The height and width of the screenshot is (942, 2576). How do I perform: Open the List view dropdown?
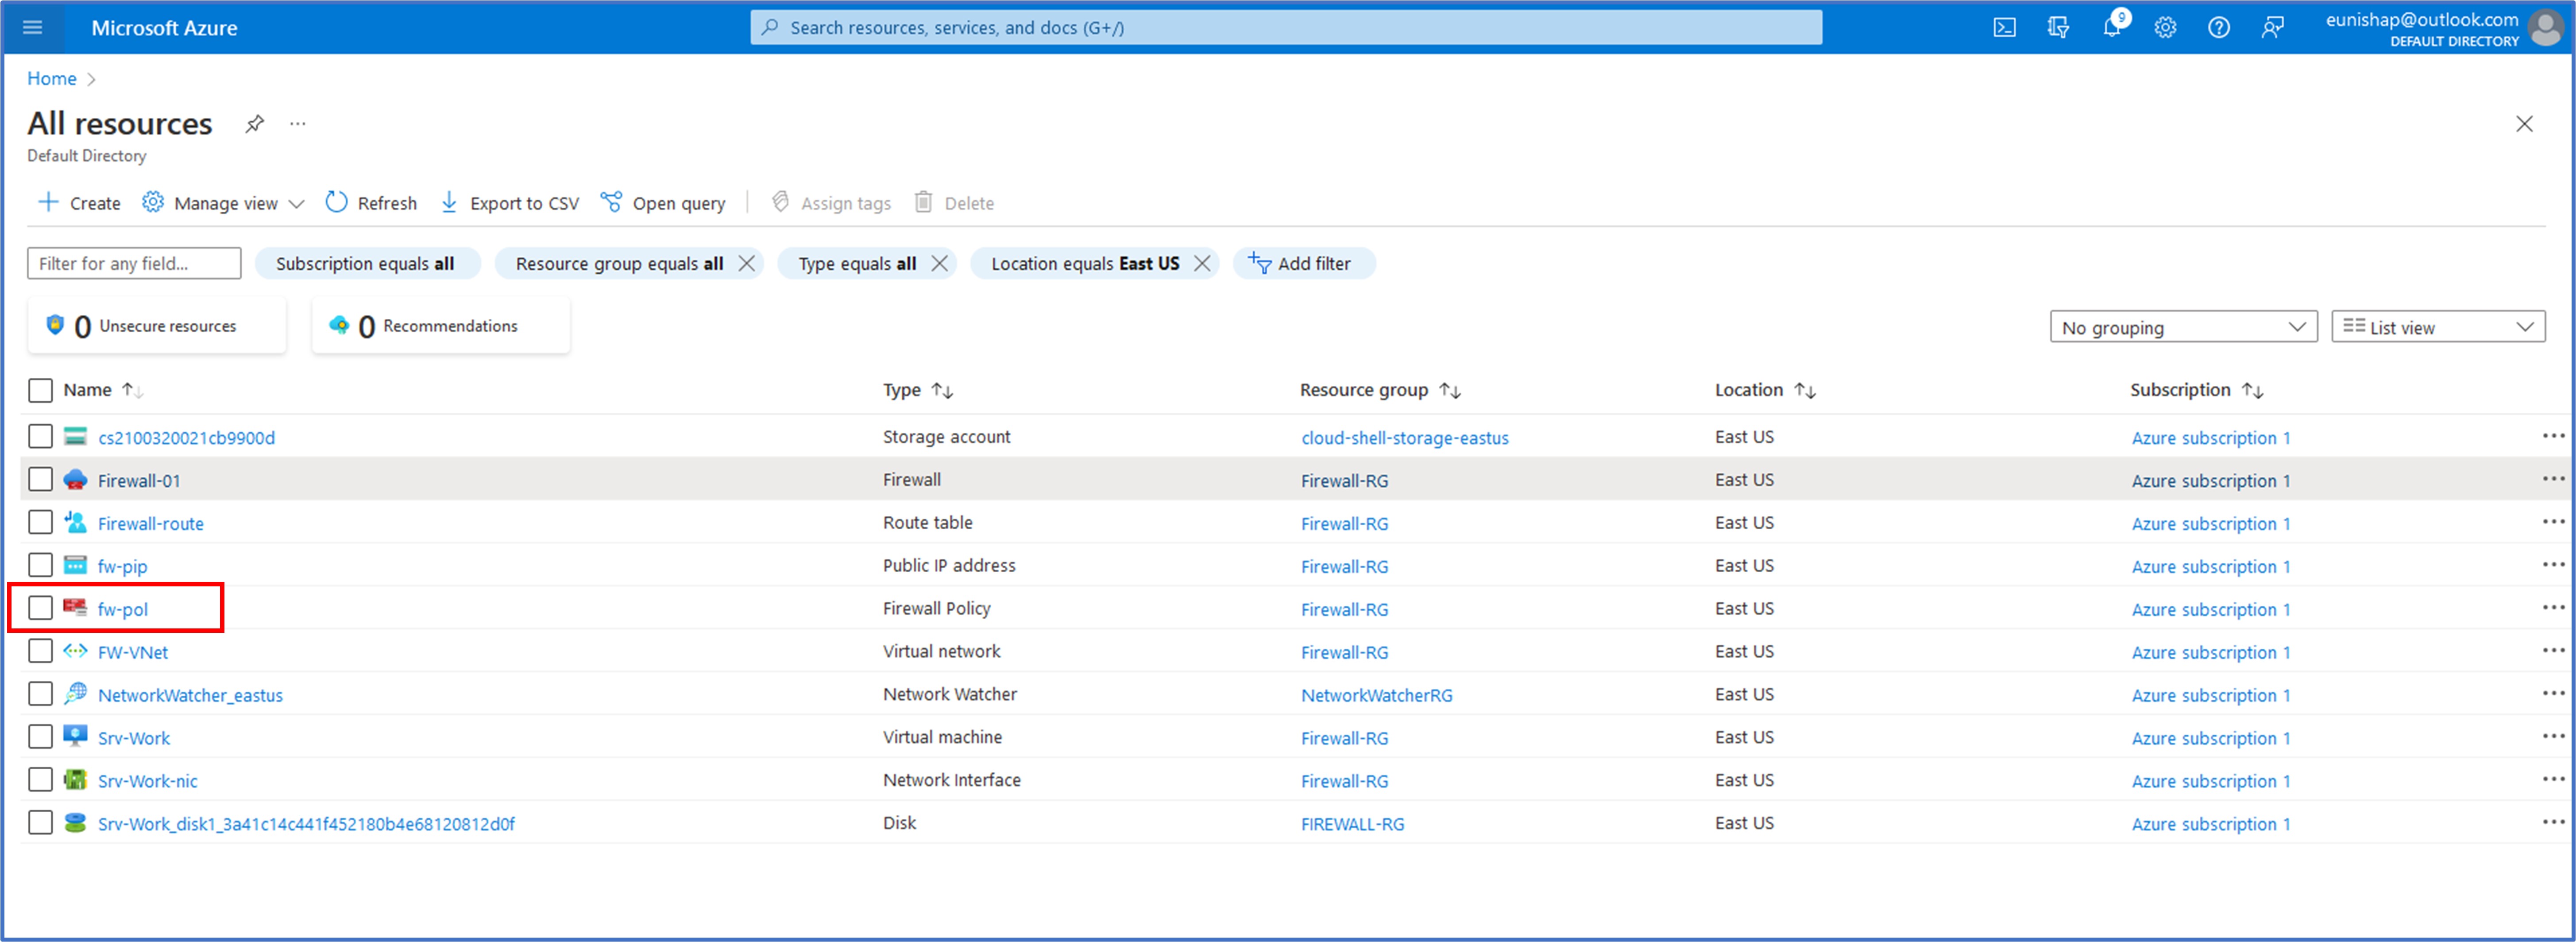tap(2437, 326)
